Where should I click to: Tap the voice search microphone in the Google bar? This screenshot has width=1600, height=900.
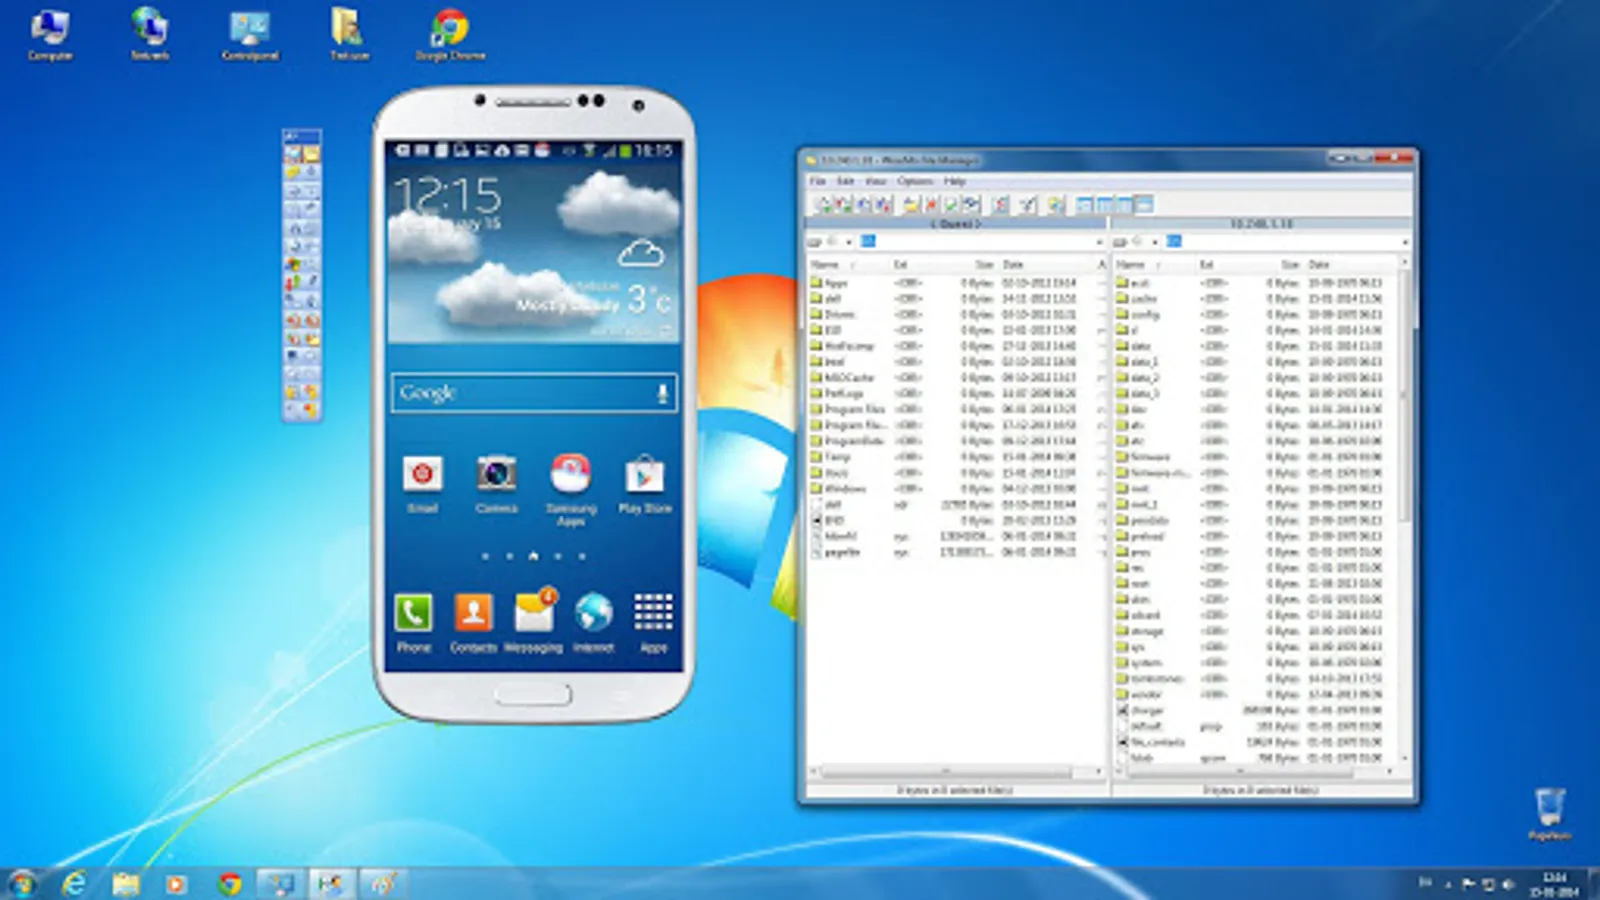660,393
